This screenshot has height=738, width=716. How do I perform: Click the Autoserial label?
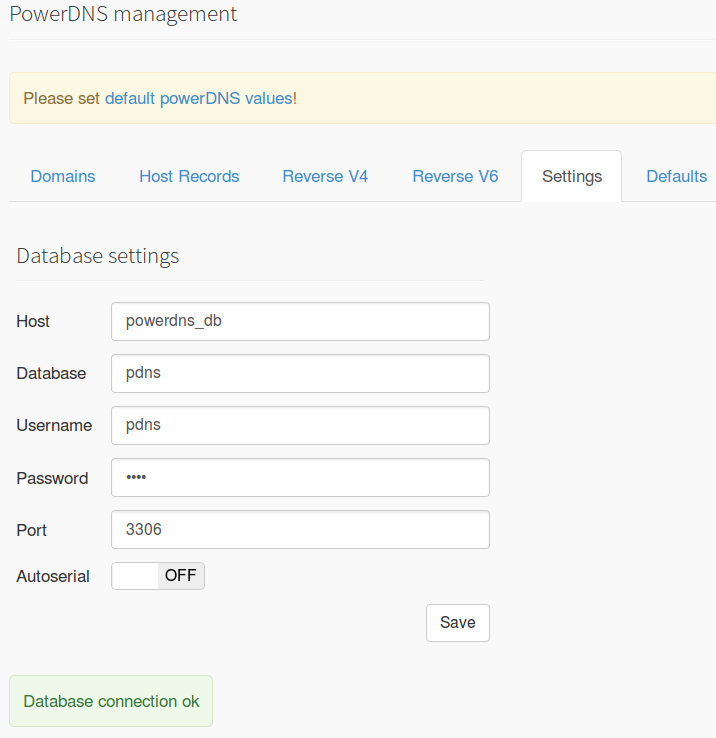pos(53,577)
